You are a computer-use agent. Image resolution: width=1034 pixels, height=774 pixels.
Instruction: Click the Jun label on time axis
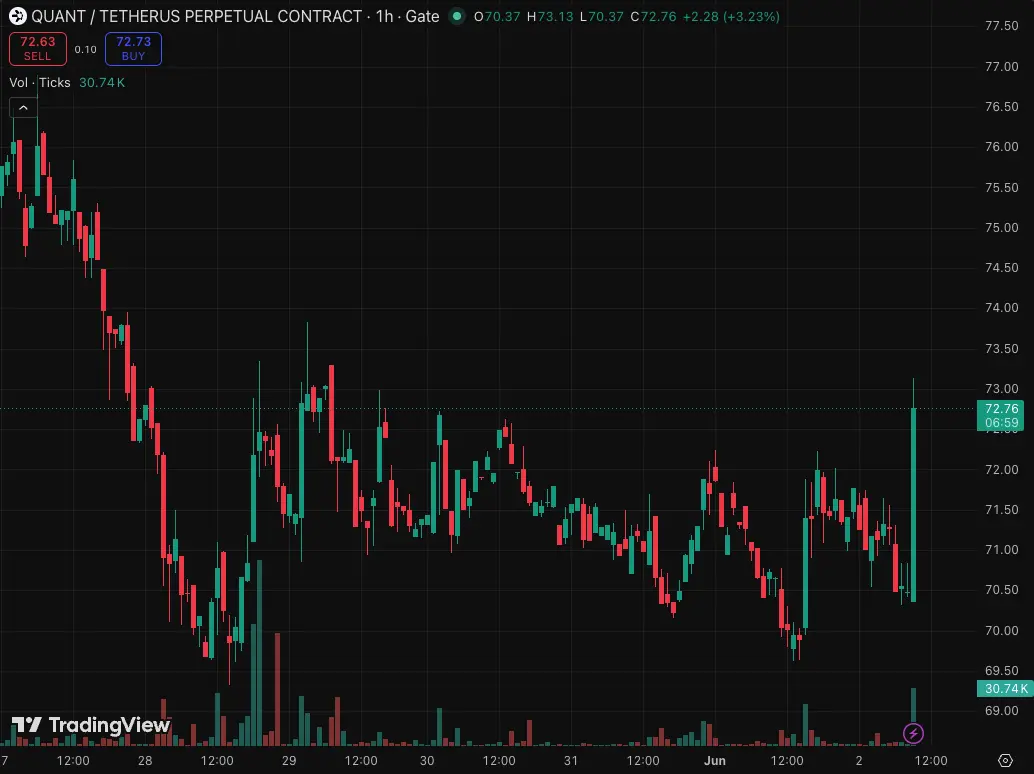pos(715,760)
